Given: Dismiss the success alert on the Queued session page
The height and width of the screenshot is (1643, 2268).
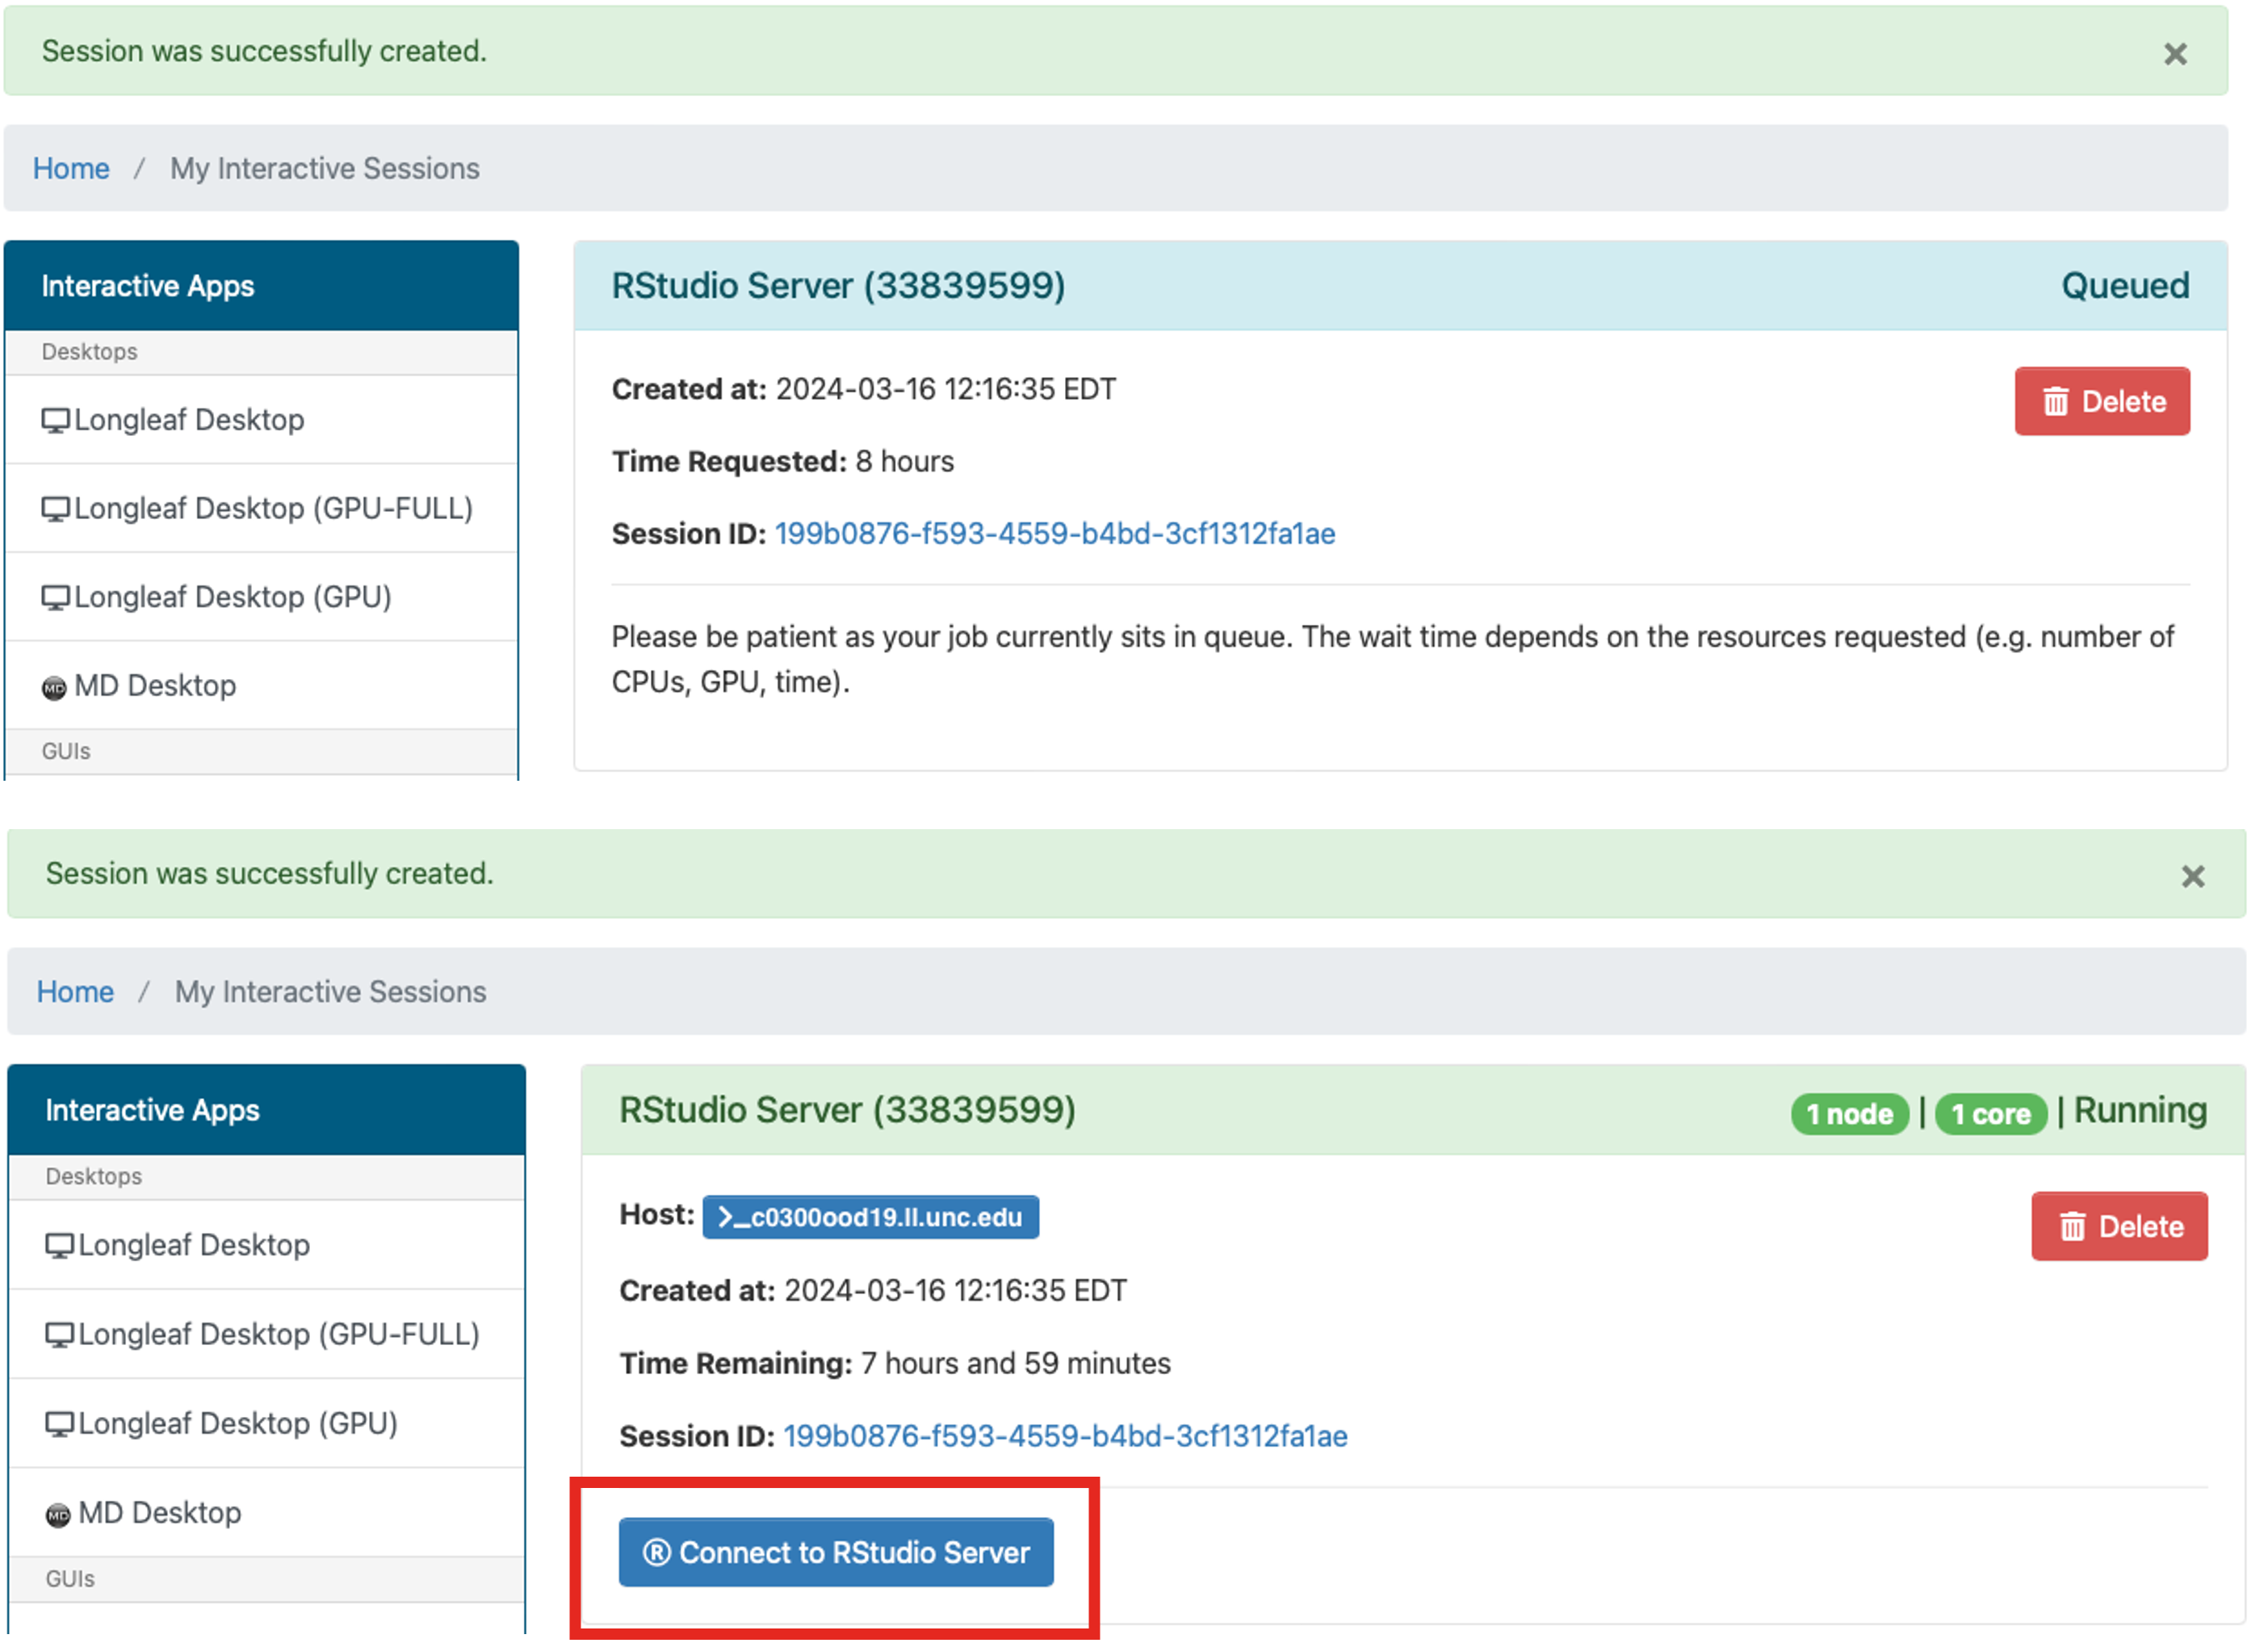Looking at the screenshot, I should click(2176, 54).
